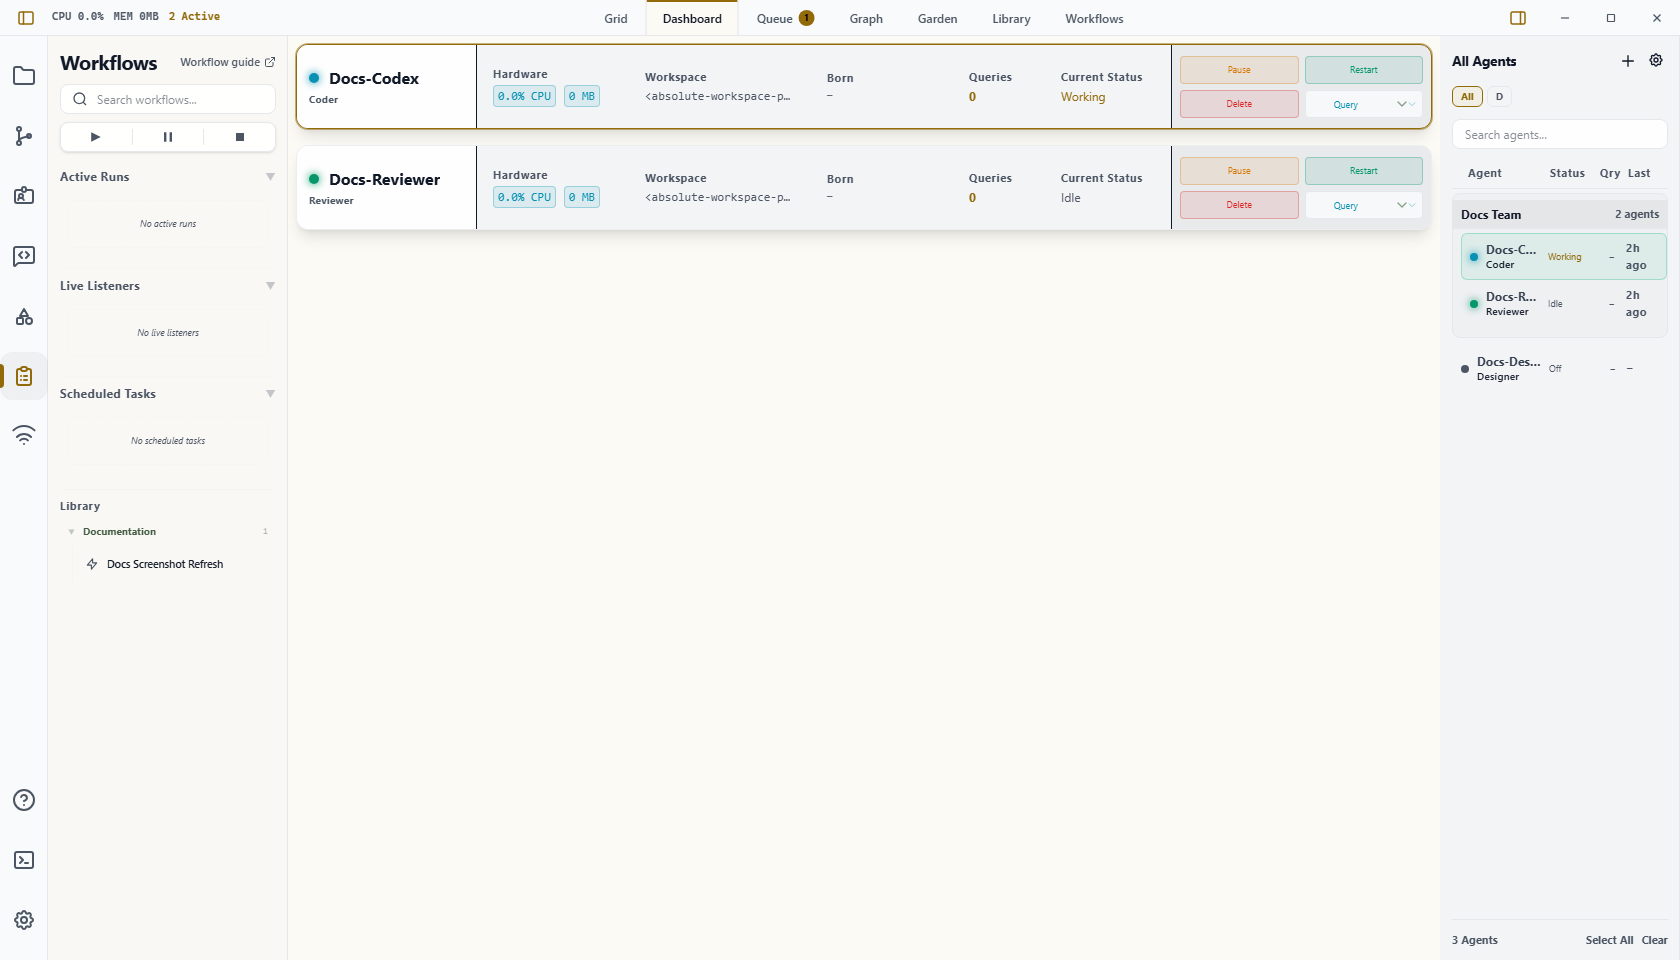The height and width of the screenshot is (960, 1680).
Task: Open the git branch sidebar icon
Action: [24, 136]
